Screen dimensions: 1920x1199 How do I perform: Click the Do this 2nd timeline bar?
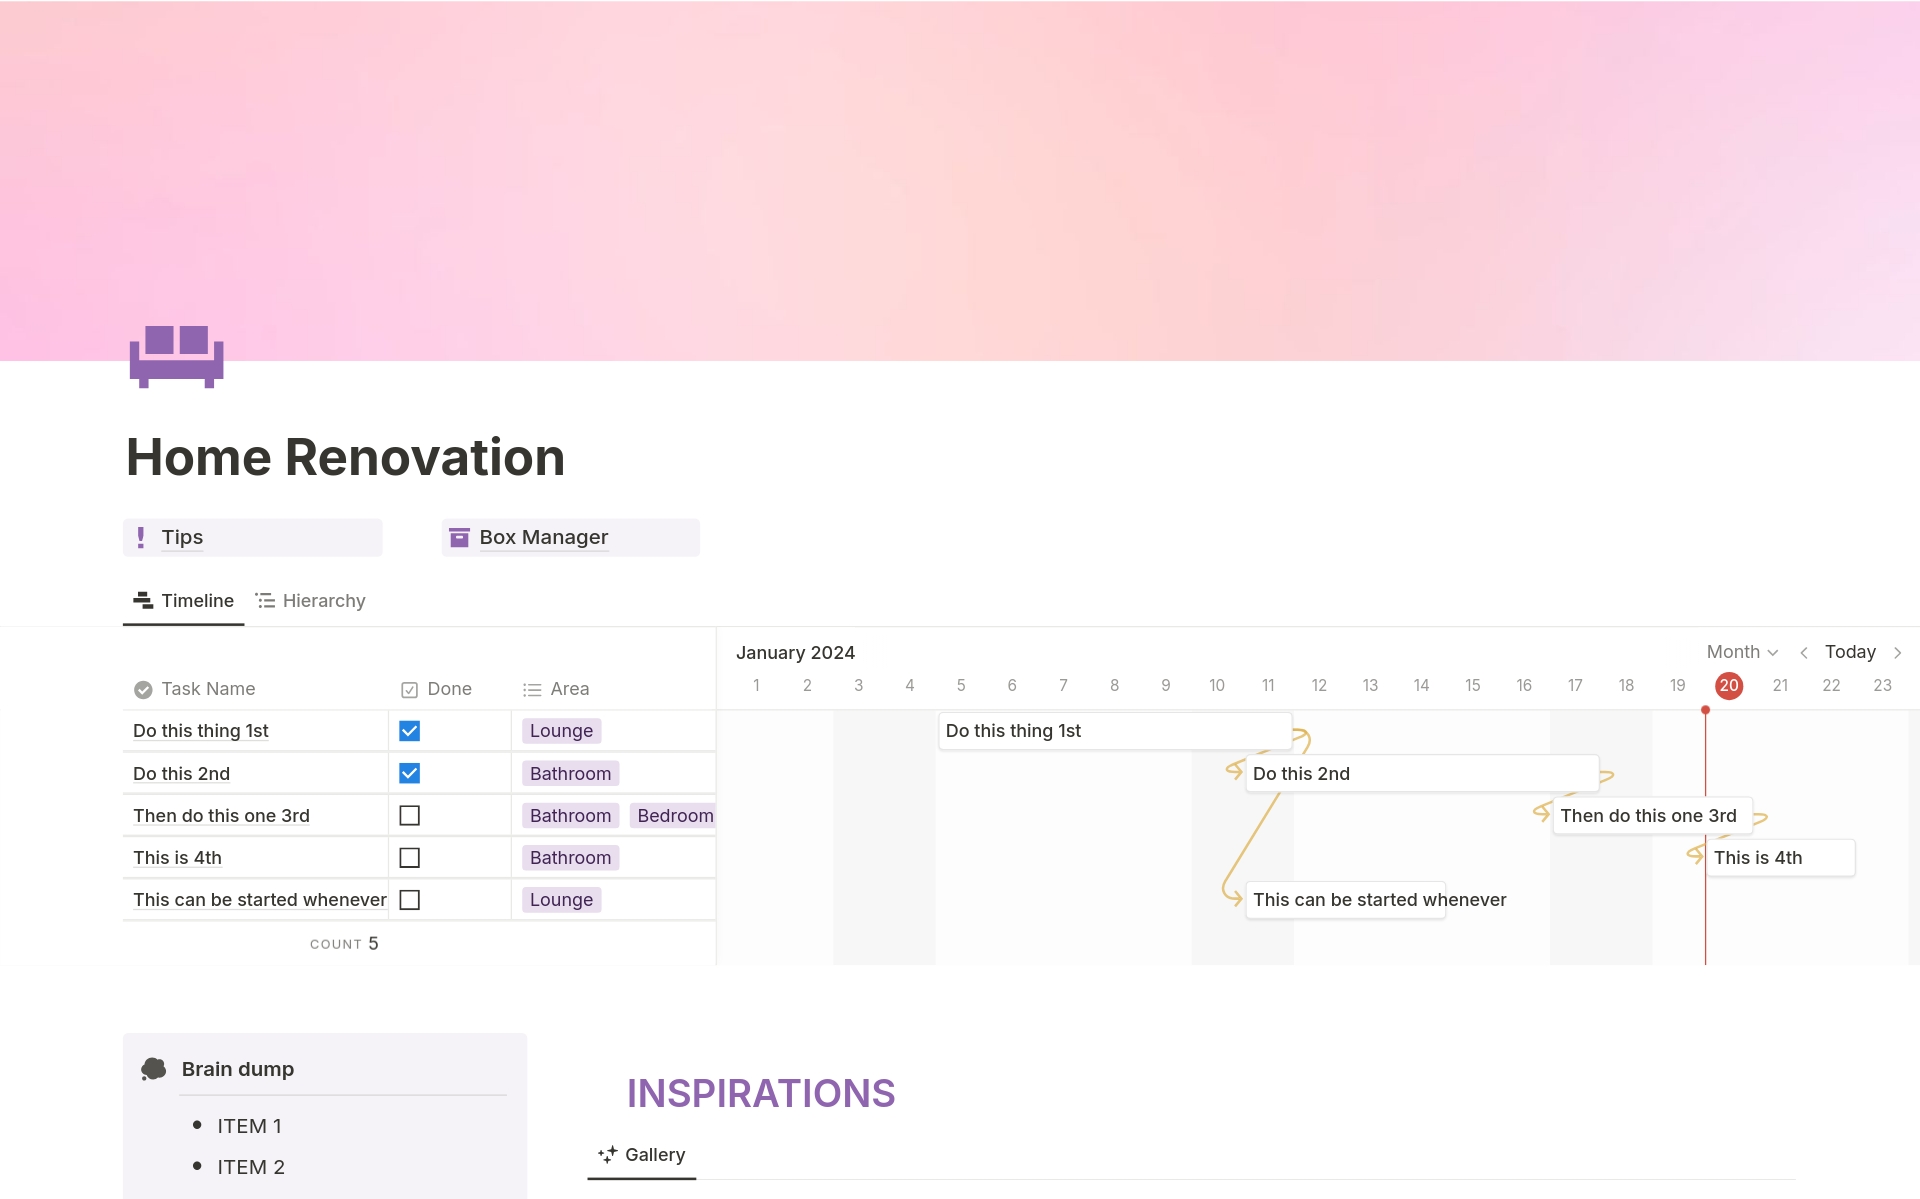click(1420, 773)
